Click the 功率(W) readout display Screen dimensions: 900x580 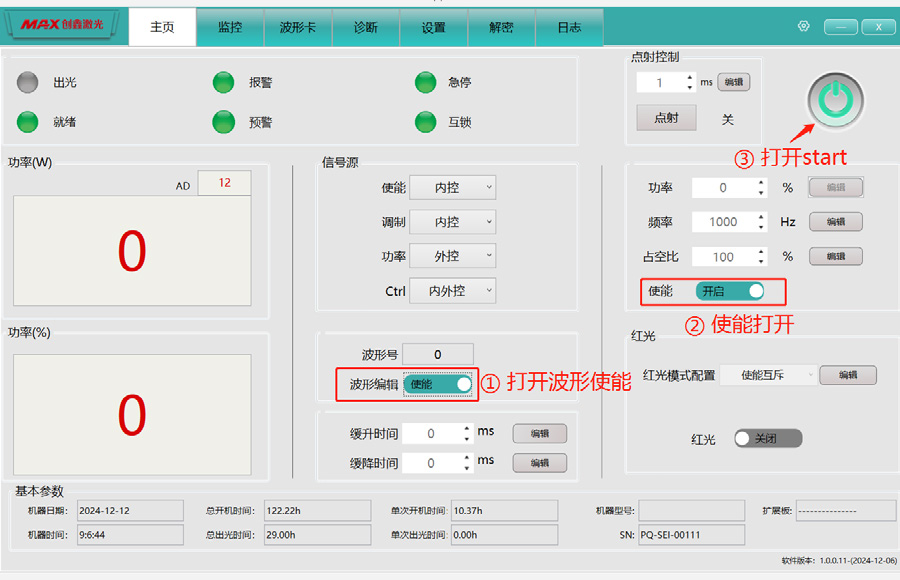(132, 251)
